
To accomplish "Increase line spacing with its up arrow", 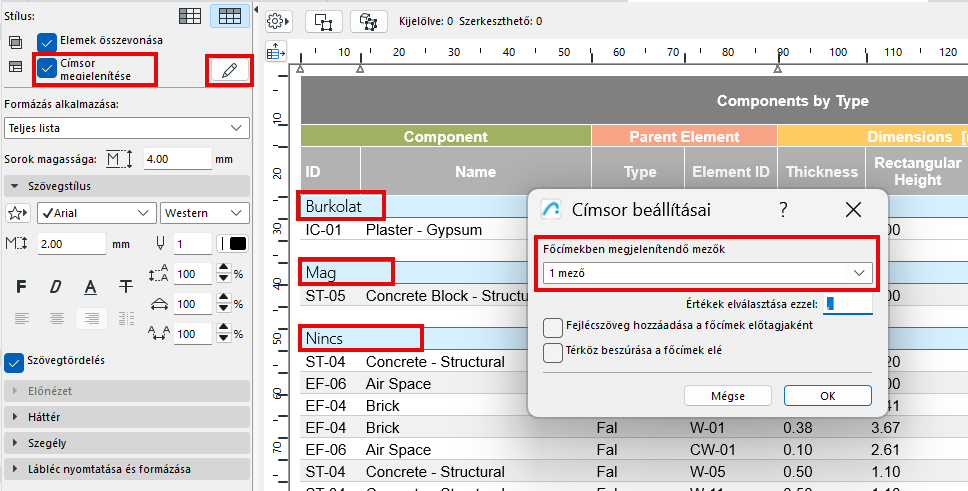I will (224, 269).
